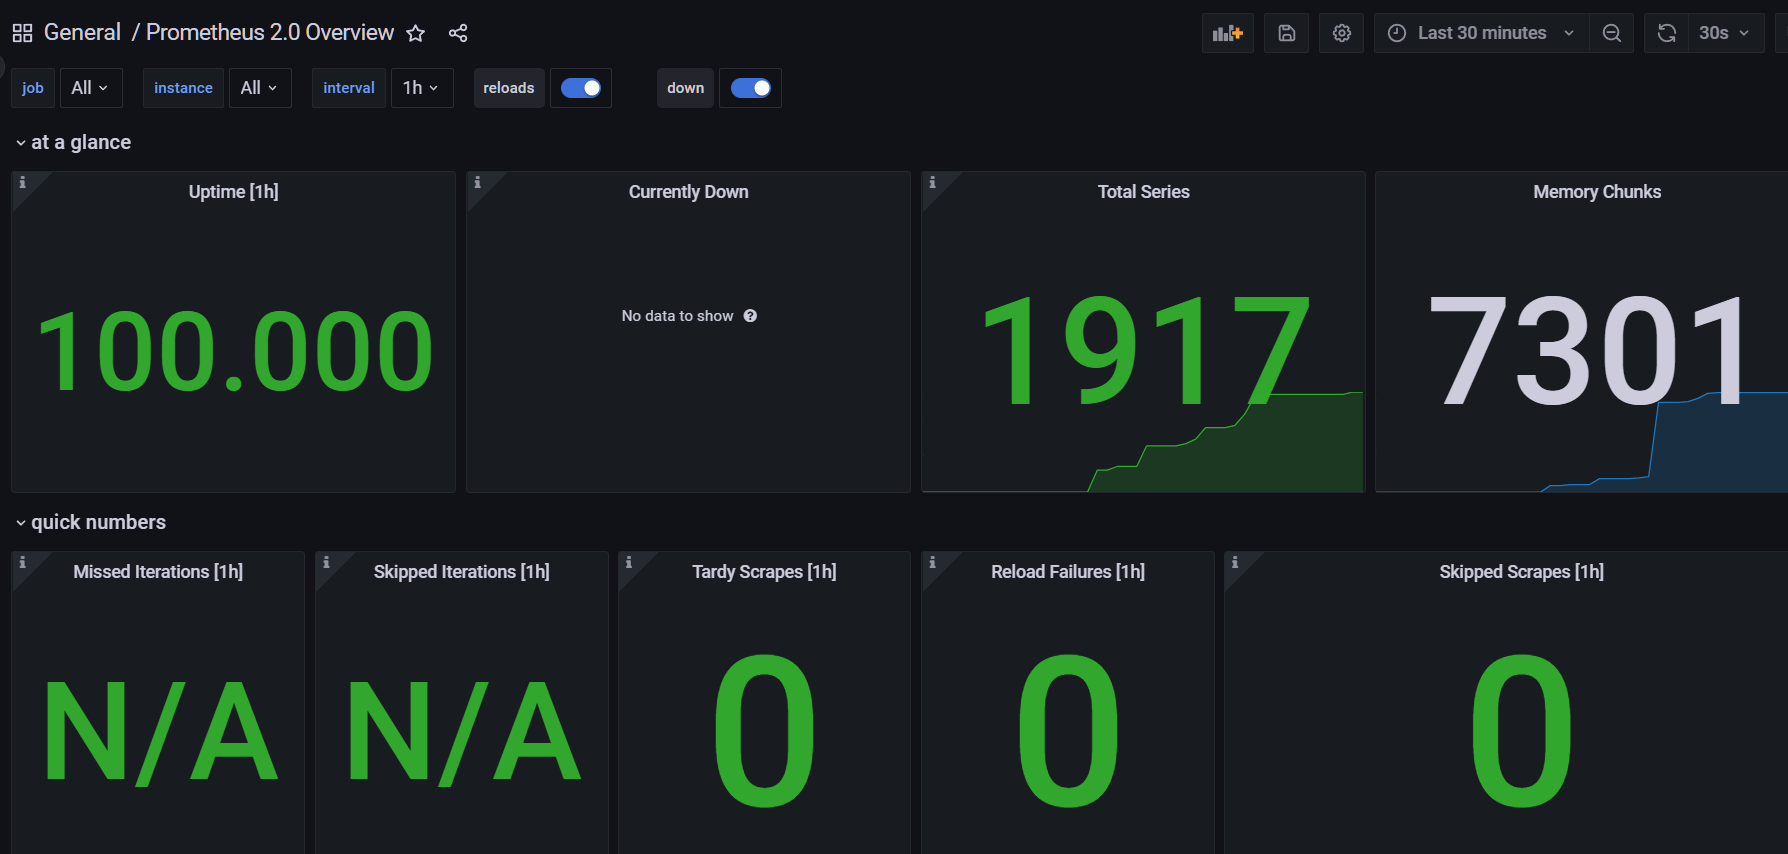Open the Tardy Scrapes [1h] title menu
Viewport: 1788px width, 854px height.
pyautogui.click(x=764, y=572)
